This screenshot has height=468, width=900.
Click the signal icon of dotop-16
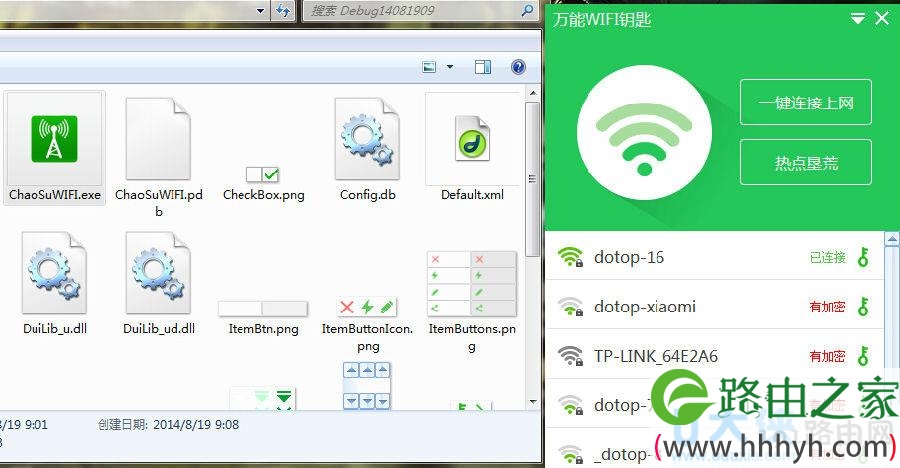click(x=571, y=257)
